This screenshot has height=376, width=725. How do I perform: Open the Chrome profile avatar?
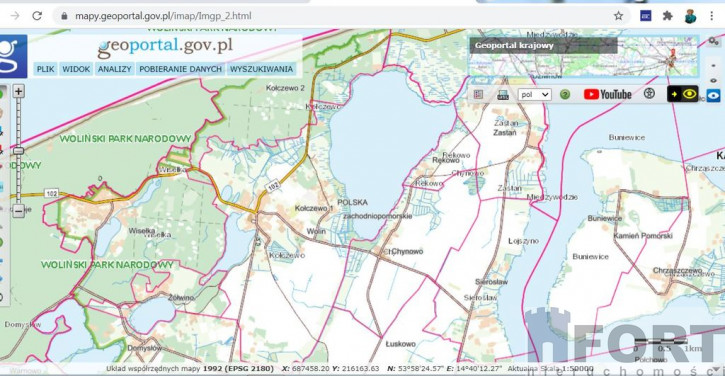(x=690, y=16)
